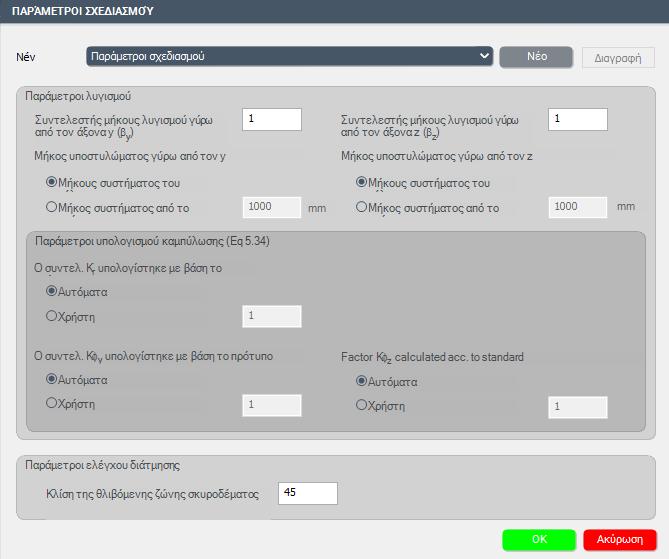The image size is (669, 559).
Task: Click the Μήκος υποστυλώματος γύρω από τον y label
Action: [x=130, y=156]
